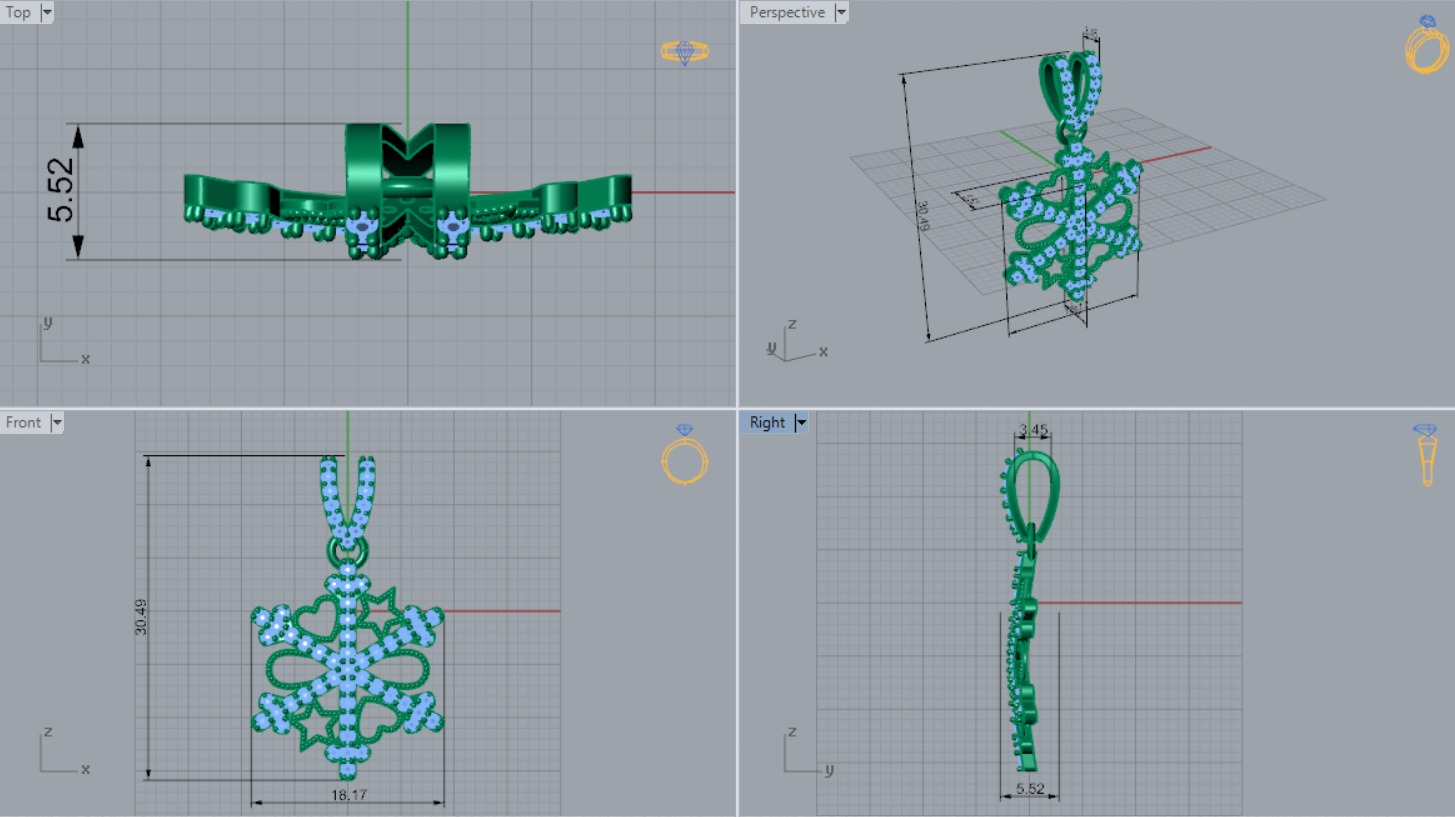
Task: Select the 5.52 dimension in Right viewport
Action: [x=1030, y=789]
